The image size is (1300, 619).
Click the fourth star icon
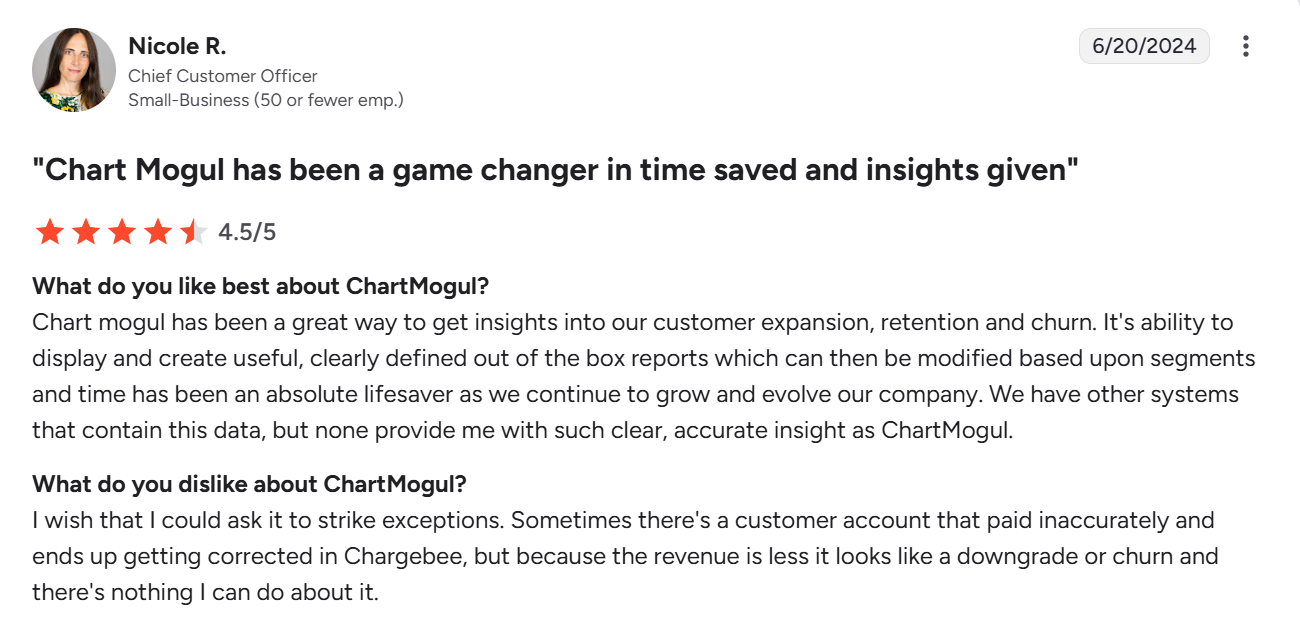click(x=157, y=231)
